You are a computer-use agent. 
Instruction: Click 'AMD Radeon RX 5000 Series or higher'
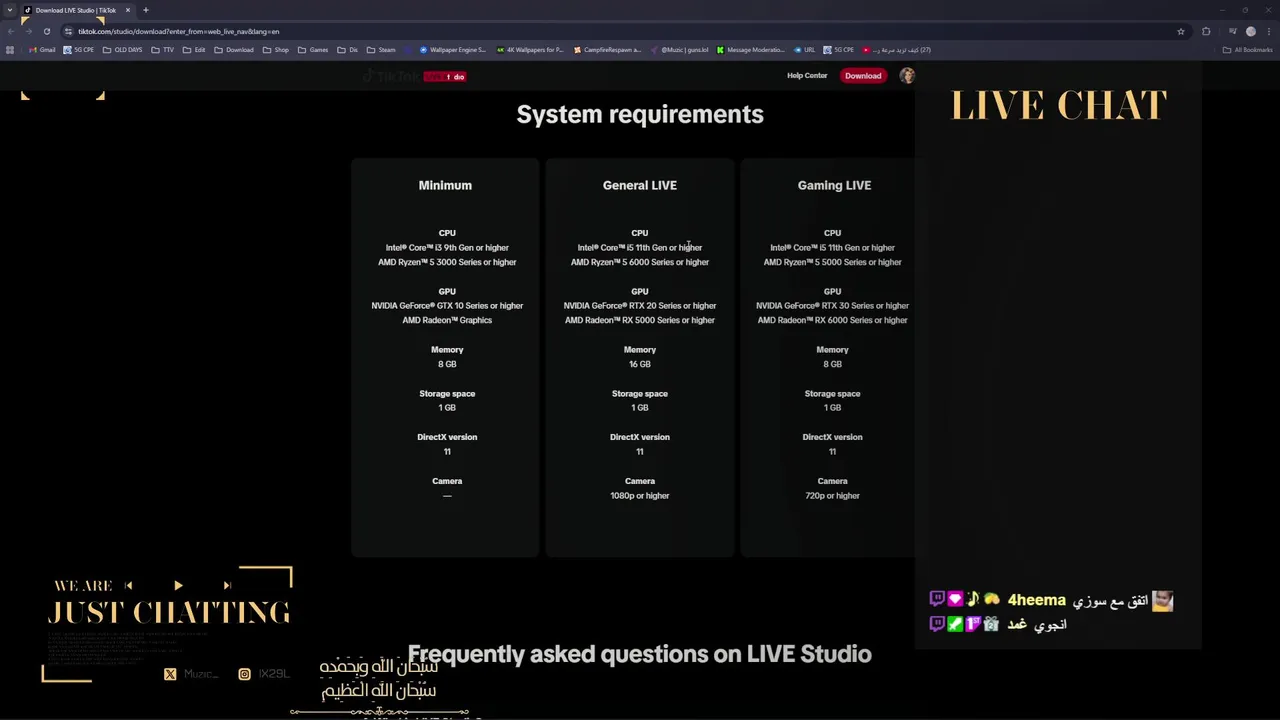(x=640, y=320)
